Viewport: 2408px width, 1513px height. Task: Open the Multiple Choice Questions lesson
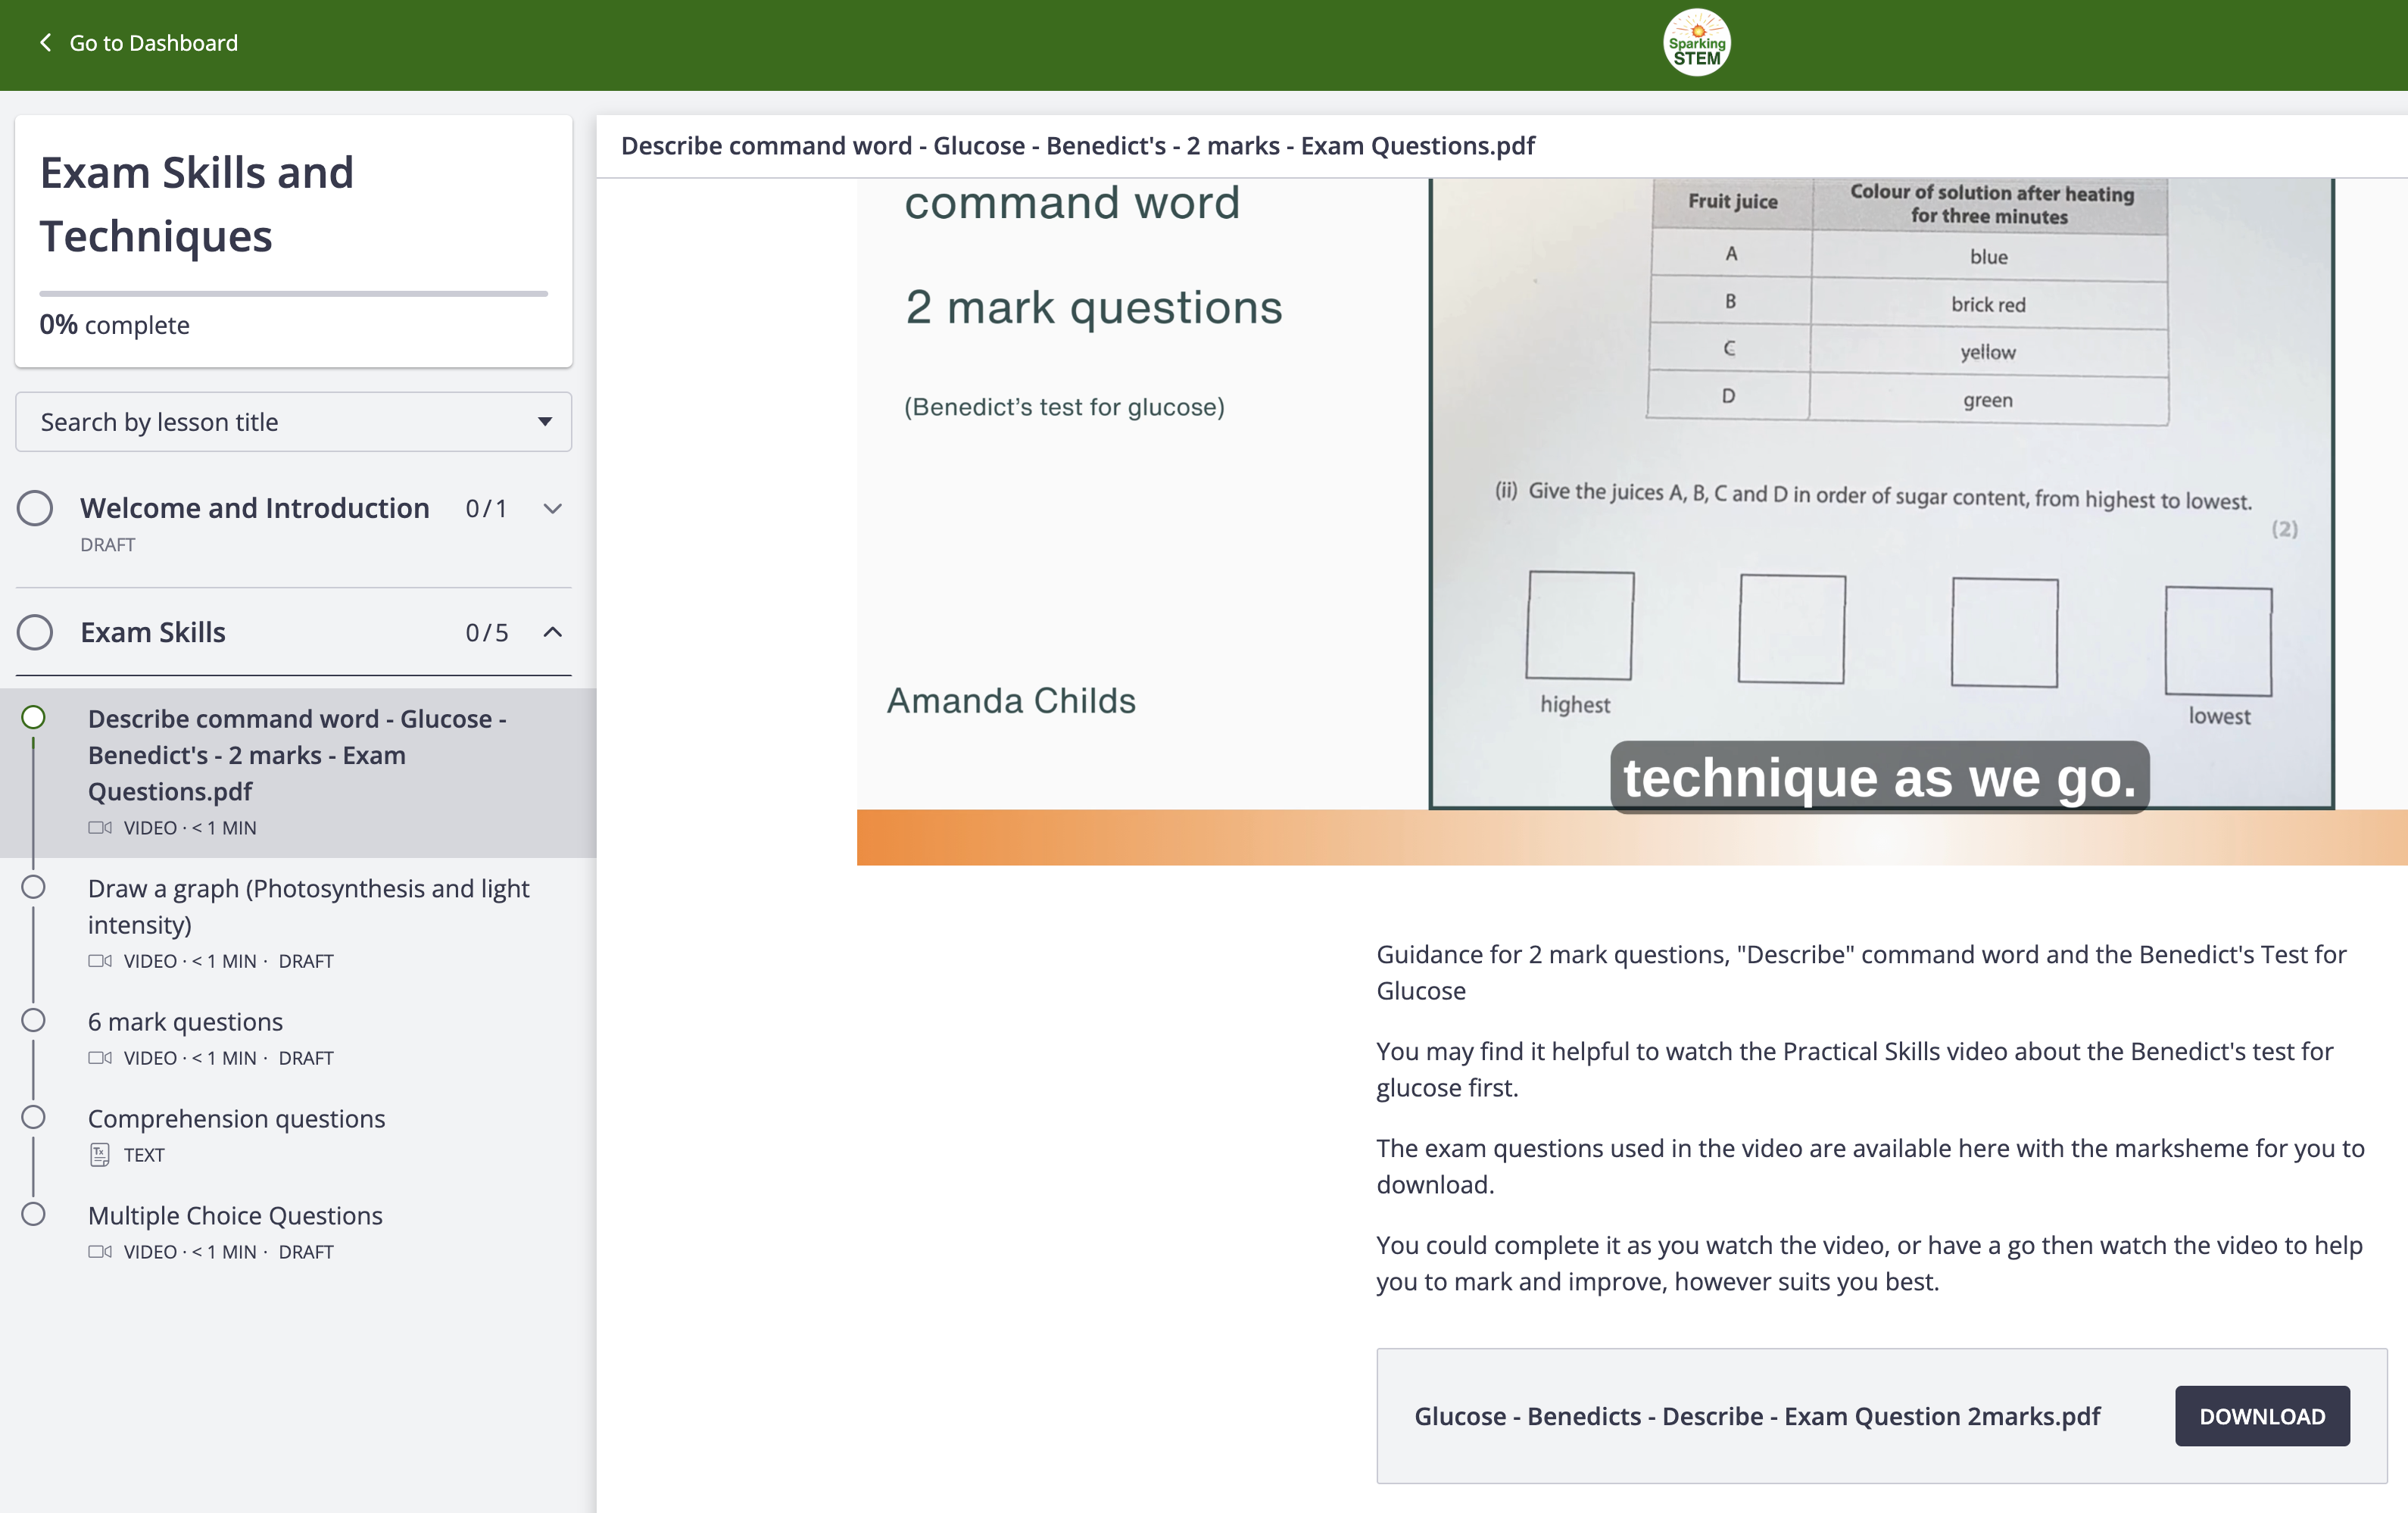click(x=235, y=1216)
